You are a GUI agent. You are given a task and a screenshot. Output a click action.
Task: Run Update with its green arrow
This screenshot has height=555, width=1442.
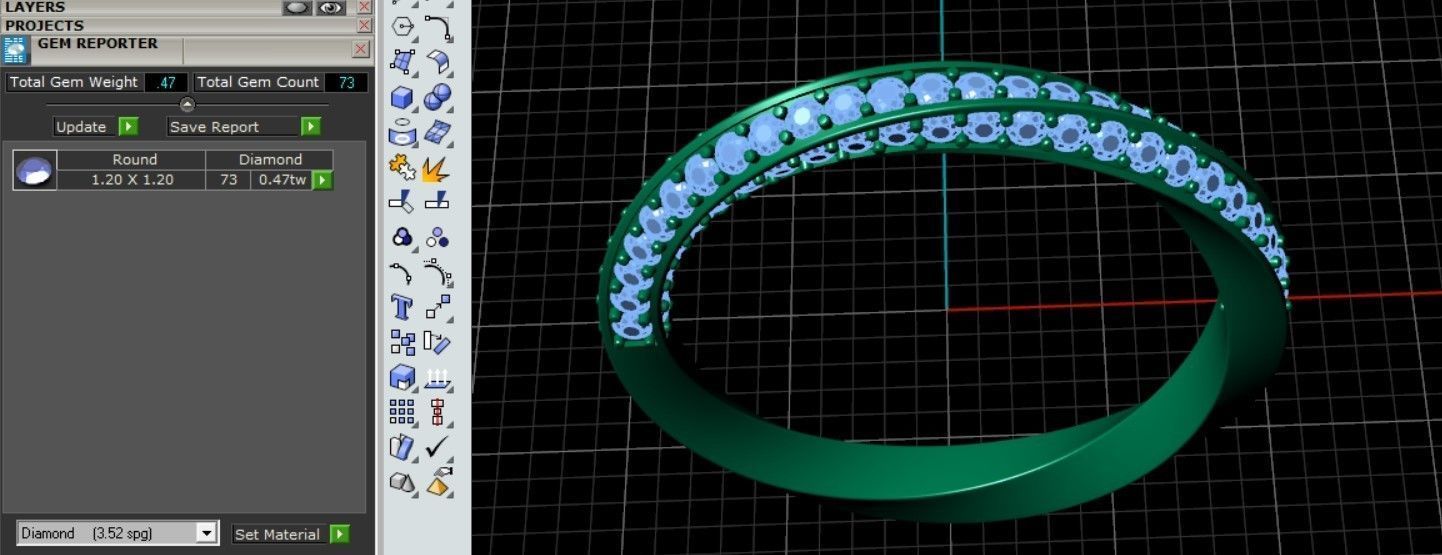coord(128,127)
